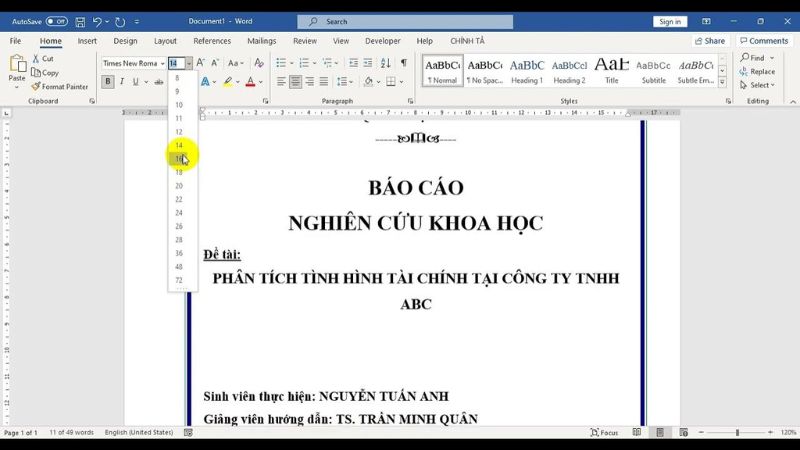The height and width of the screenshot is (450, 800).
Task: Open the Select menu in Editing
Action: point(758,85)
